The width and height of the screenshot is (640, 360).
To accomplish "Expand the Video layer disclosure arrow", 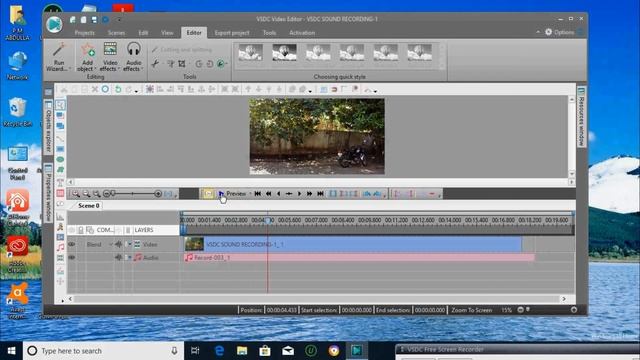I will (x=129, y=244).
